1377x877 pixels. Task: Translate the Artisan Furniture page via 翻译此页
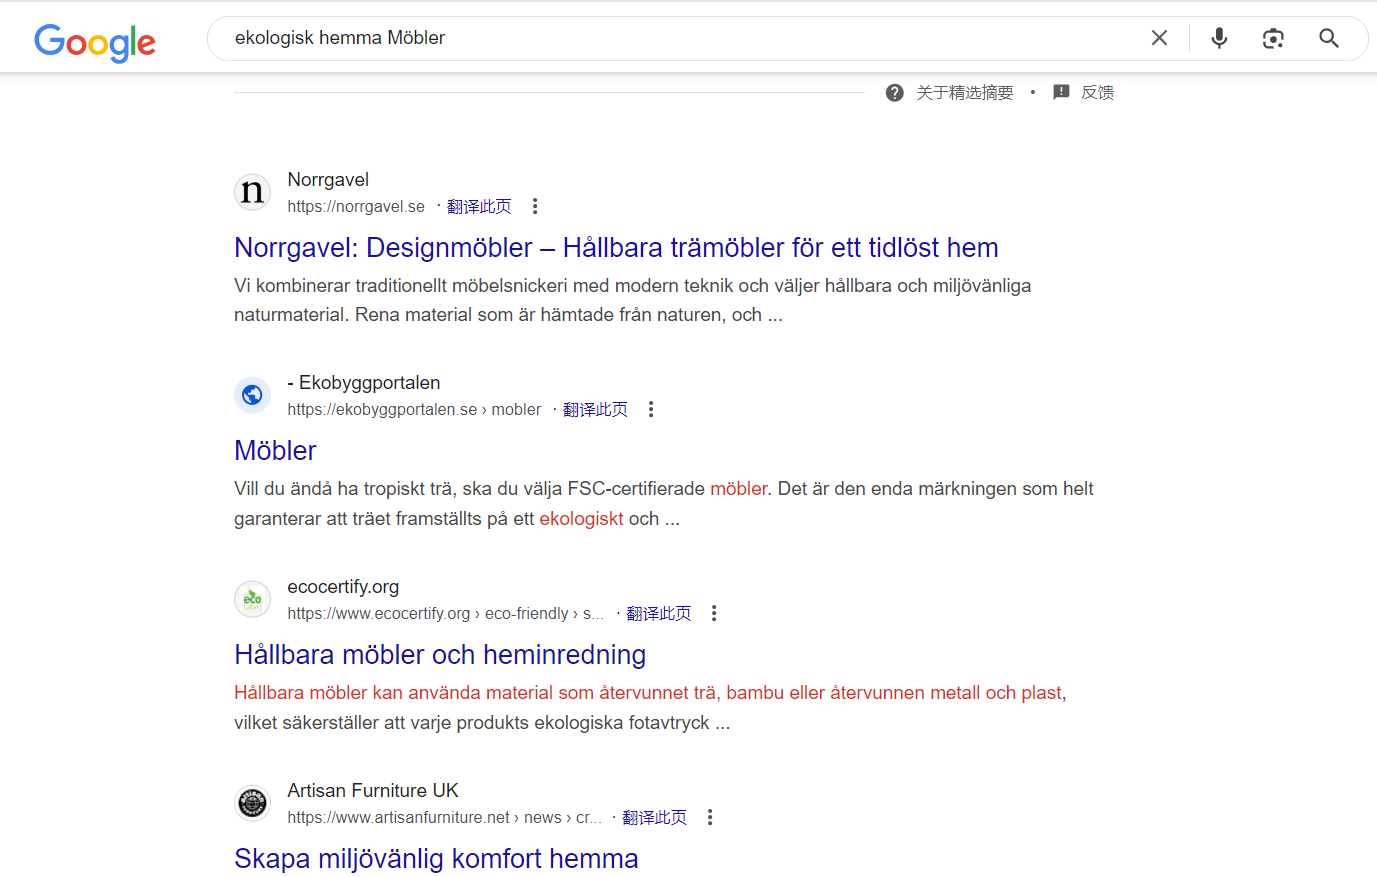pyautogui.click(x=654, y=817)
